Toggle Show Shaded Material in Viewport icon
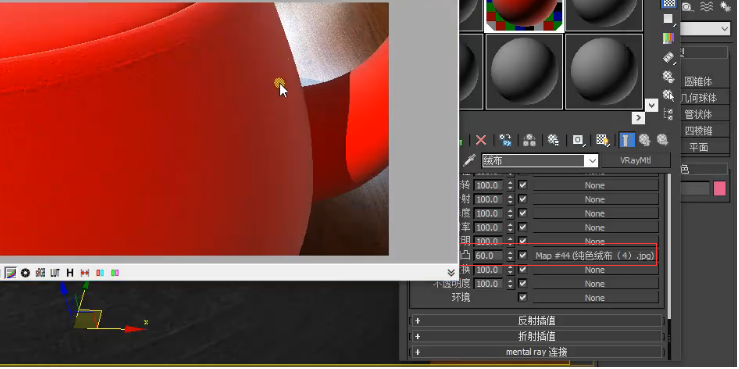Image resolution: width=739 pixels, height=369 pixels. coord(602,140)
